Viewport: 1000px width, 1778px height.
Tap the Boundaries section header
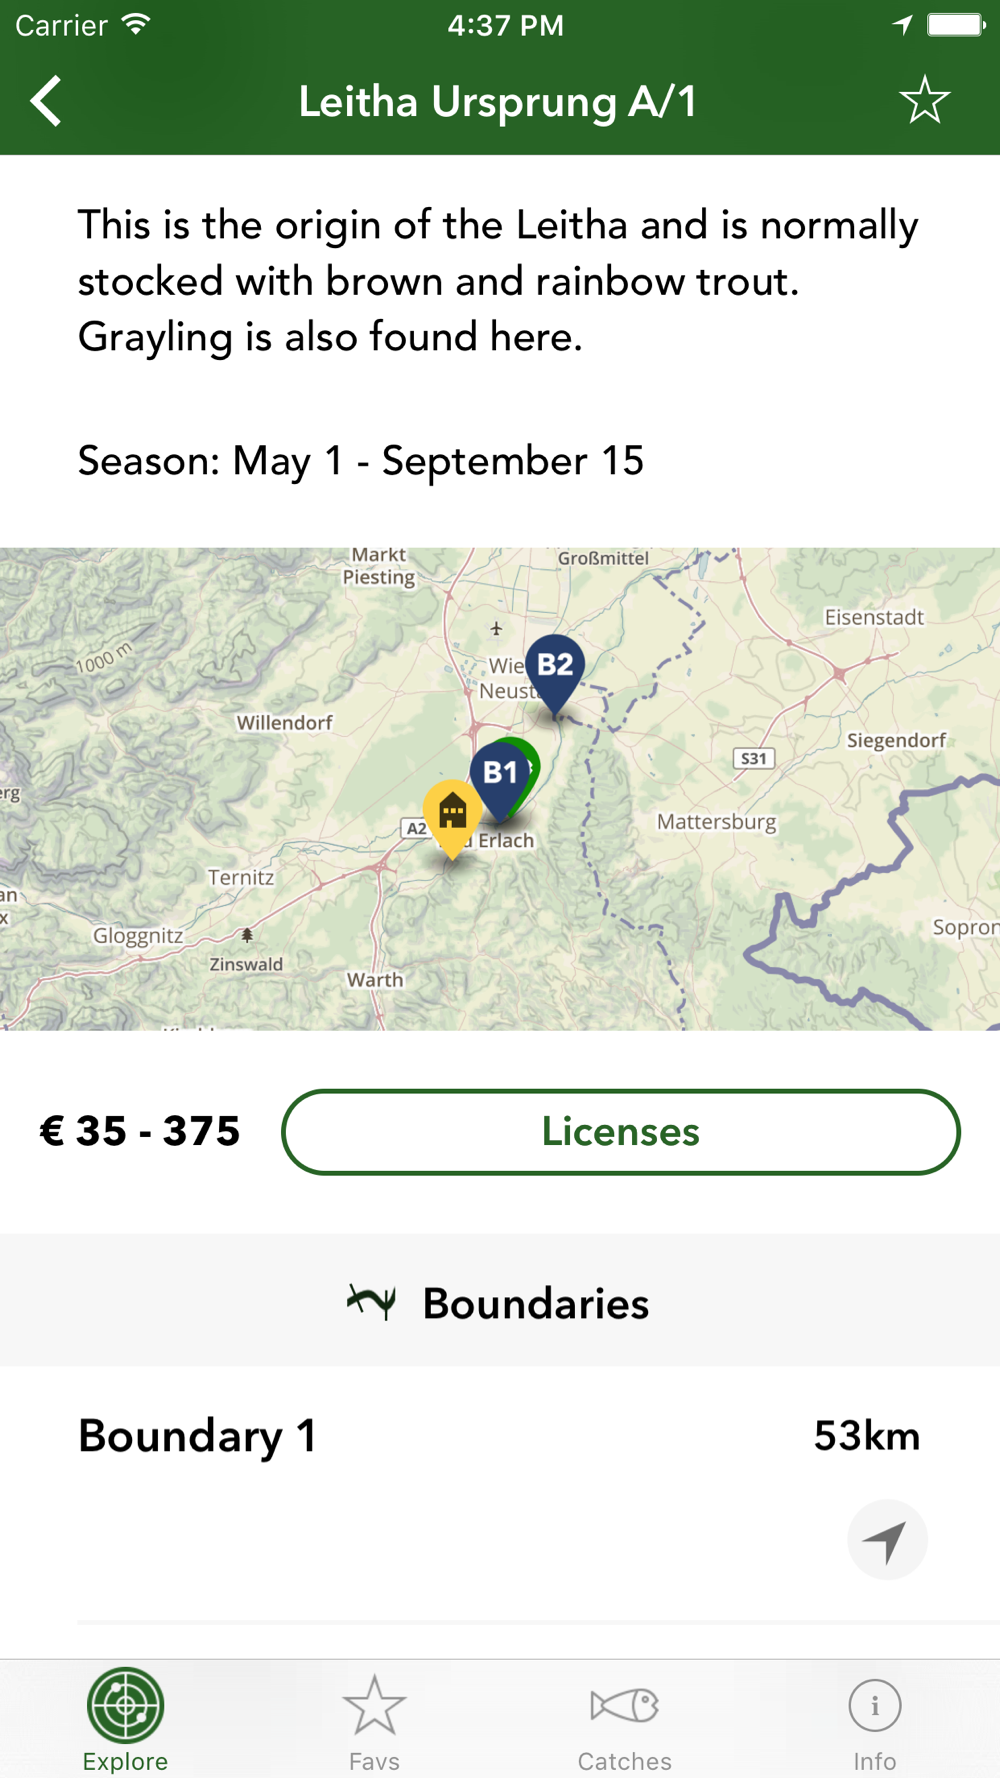pos(500,1303)
